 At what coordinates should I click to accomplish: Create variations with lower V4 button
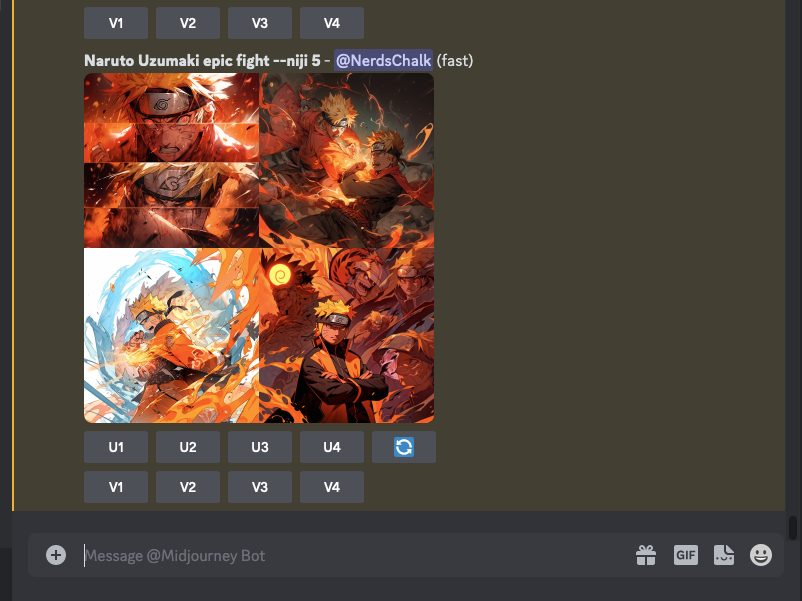tap(331, 487)
